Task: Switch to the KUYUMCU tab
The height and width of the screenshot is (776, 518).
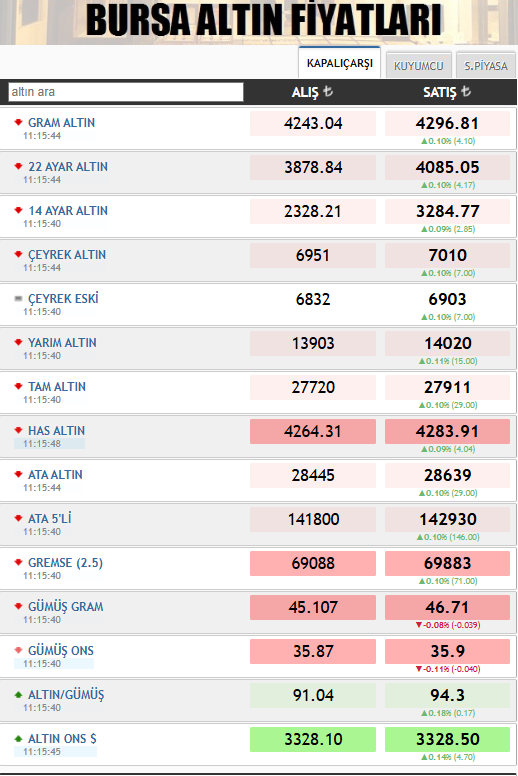Action: click(x=419, y=65)
